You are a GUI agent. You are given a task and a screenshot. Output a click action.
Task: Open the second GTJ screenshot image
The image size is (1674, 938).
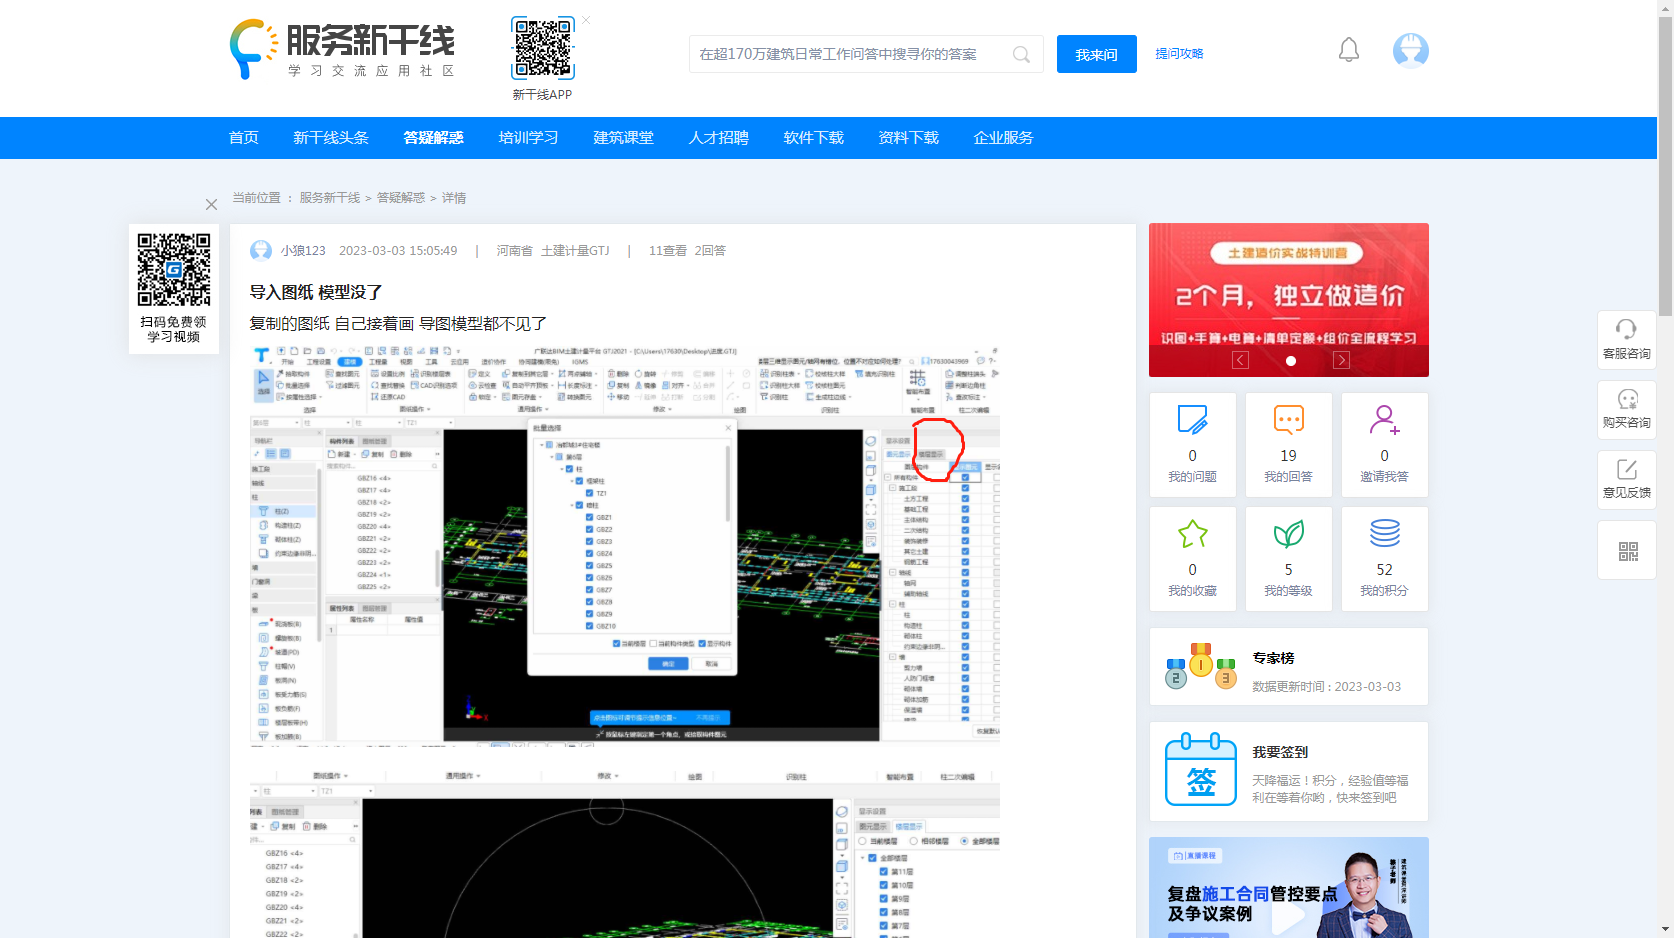625,853
